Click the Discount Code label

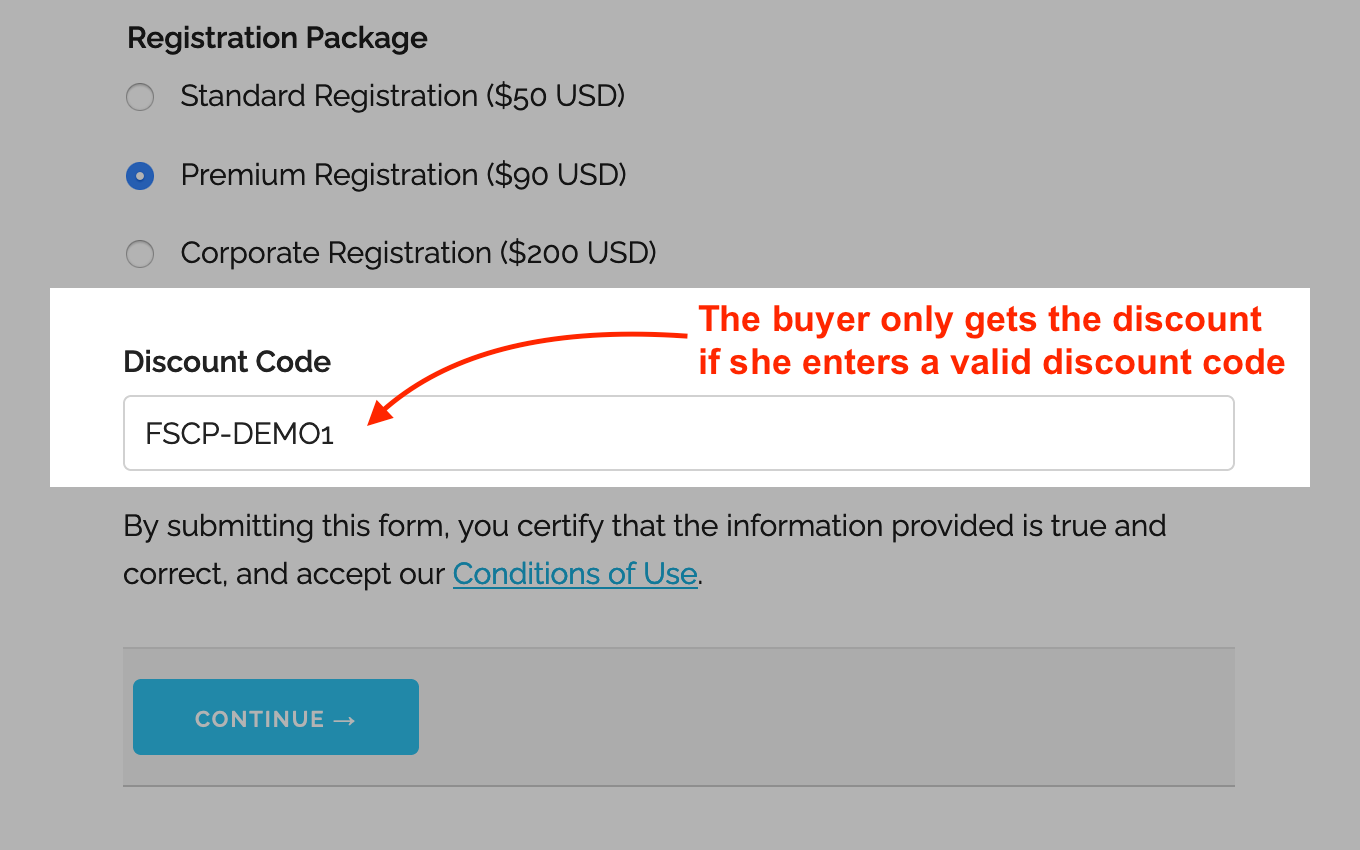tap(226, 362)
